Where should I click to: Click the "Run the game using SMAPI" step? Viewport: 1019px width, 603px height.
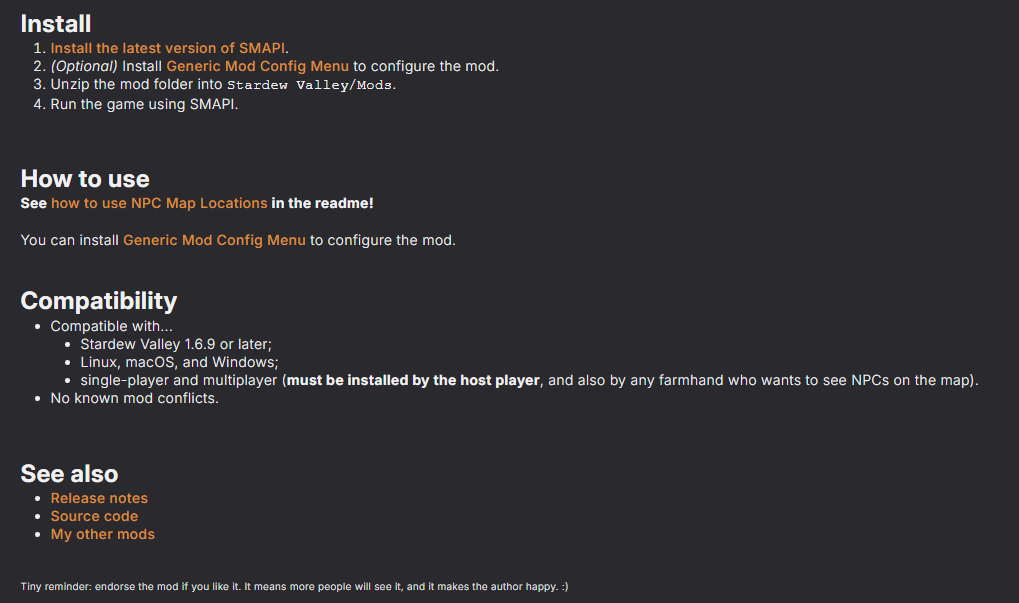coord(144,103)
